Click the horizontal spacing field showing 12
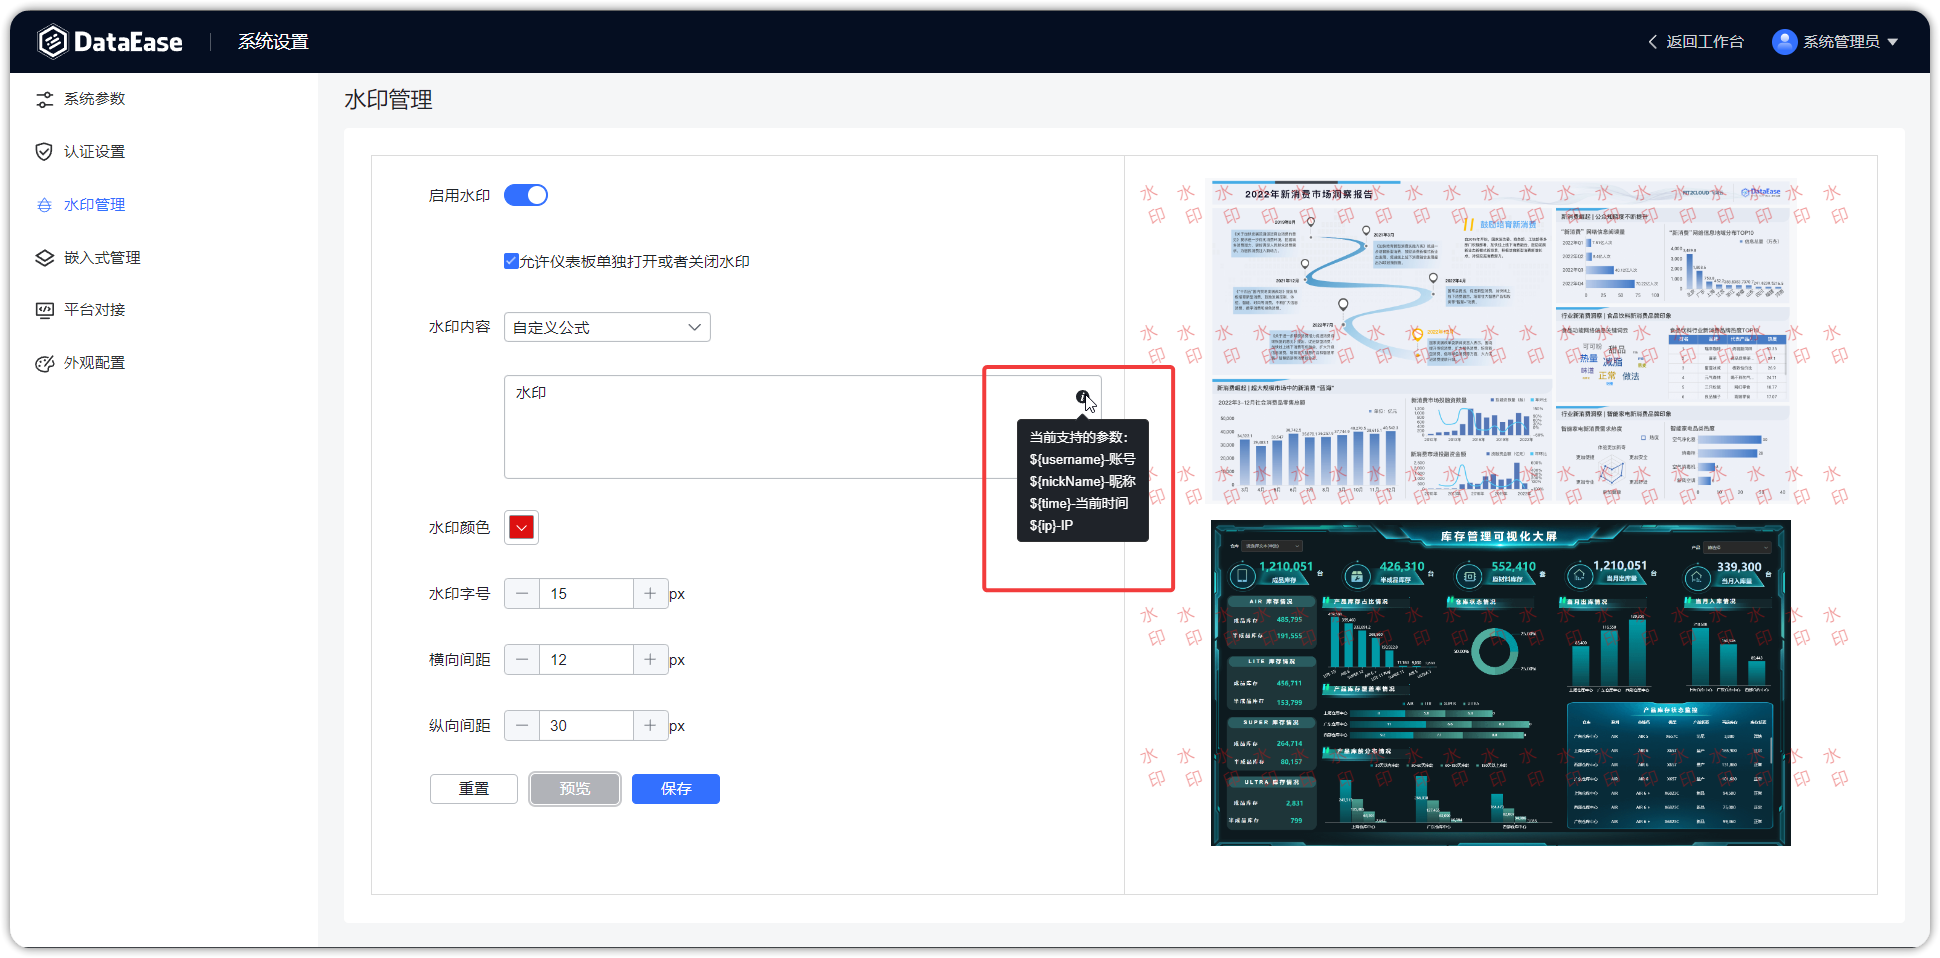This screenshot has width=1940, height=958. pos(586,660)
